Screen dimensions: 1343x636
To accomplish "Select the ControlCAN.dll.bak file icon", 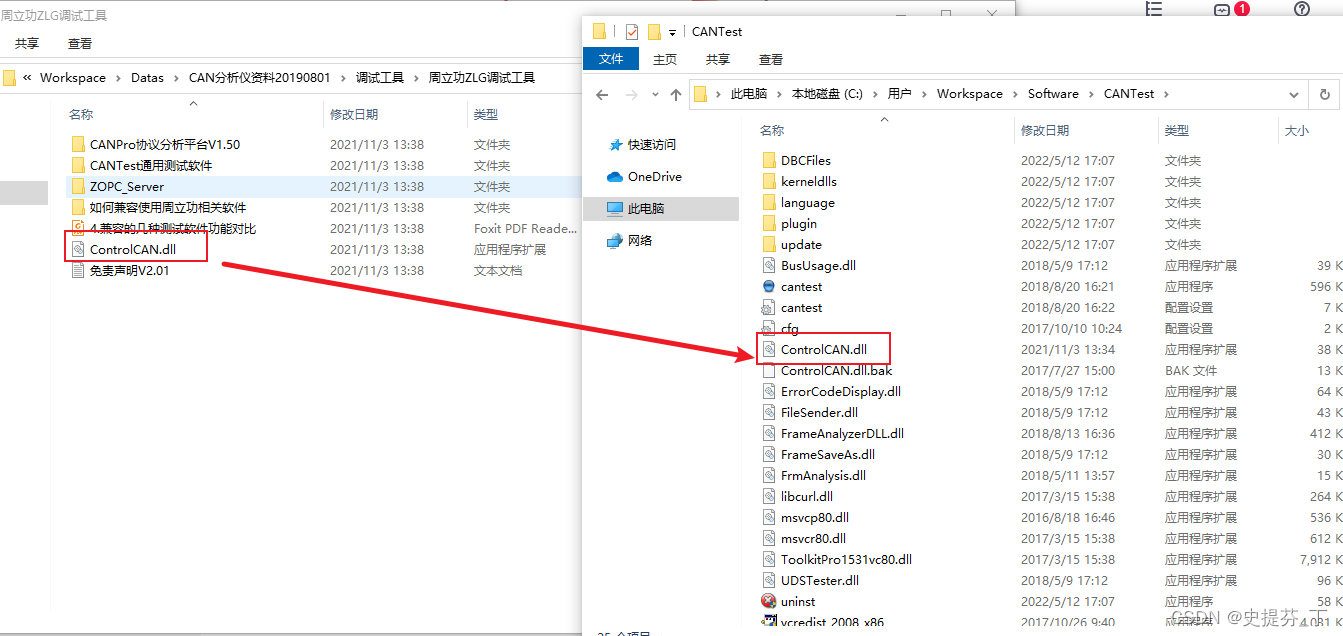I will (x=768, y=370).
